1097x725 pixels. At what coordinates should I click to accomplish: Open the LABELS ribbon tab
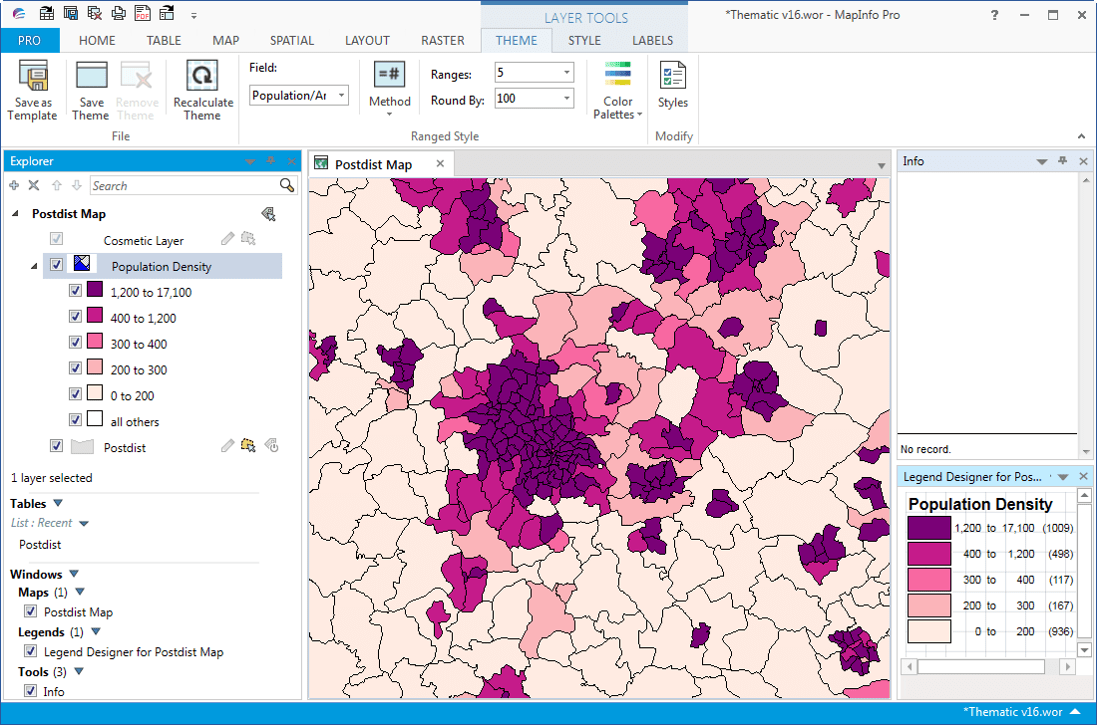[x=653, y=41]
